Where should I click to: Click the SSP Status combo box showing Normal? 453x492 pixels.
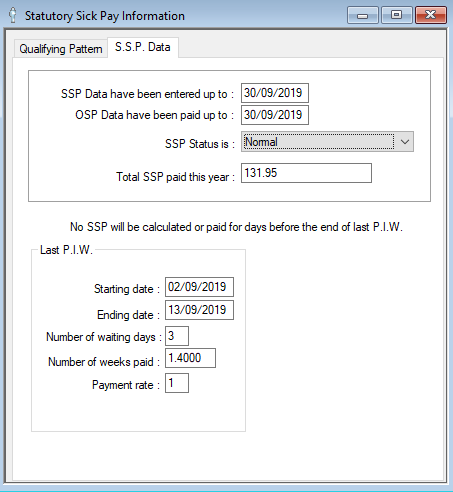pyautogui.click(x=327, y=142)
